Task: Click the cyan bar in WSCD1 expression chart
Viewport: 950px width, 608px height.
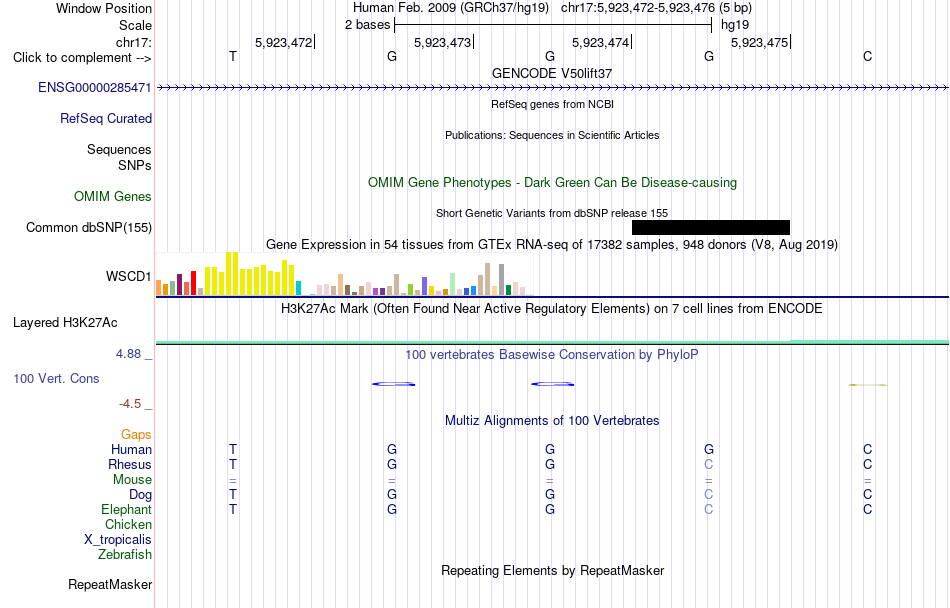Action: (298, 288)
